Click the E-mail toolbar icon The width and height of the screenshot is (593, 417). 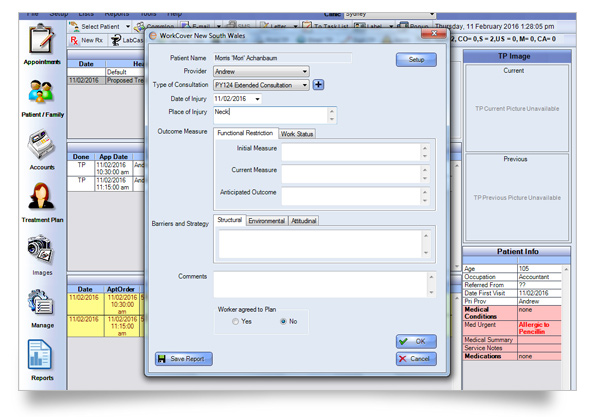tap(185, 26)
